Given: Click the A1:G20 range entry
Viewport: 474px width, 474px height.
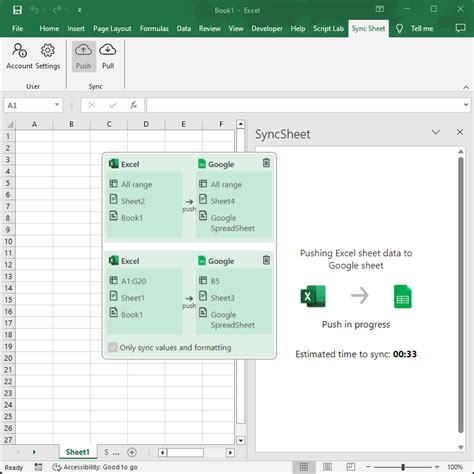Looking at the screenshot, I should 133,281.
